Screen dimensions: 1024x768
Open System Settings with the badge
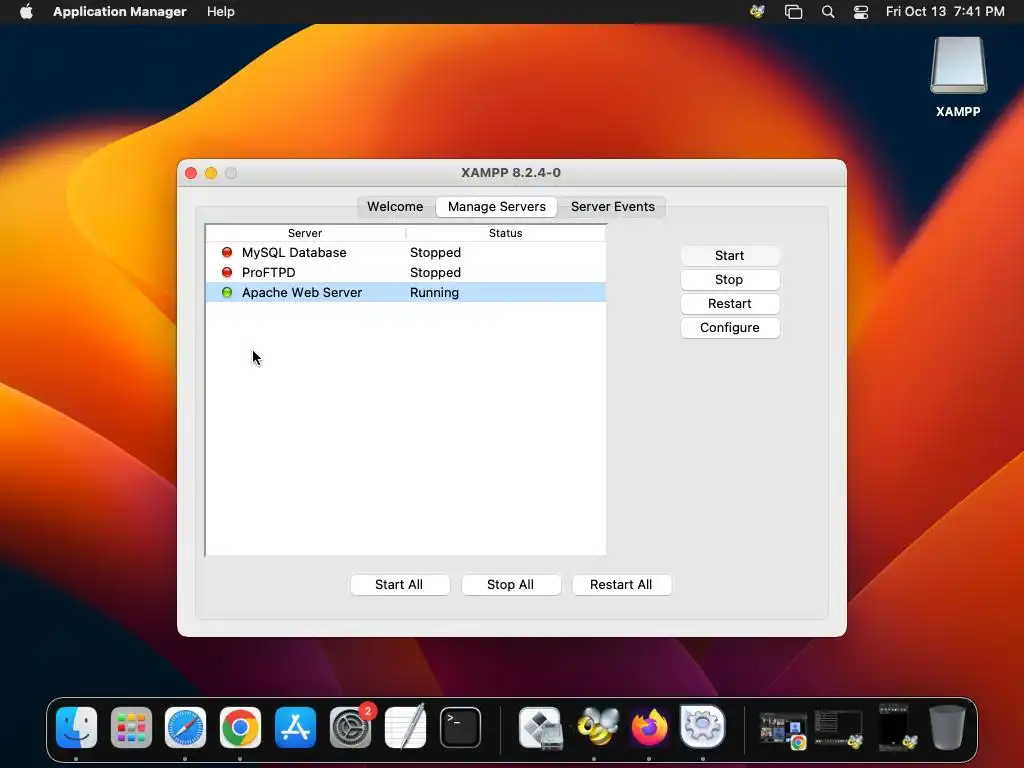[x=351, y=728]
